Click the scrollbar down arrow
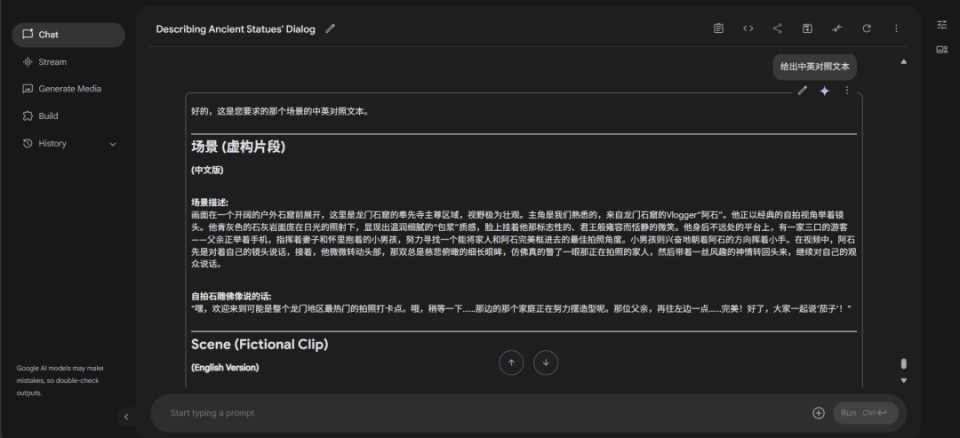 904,380
